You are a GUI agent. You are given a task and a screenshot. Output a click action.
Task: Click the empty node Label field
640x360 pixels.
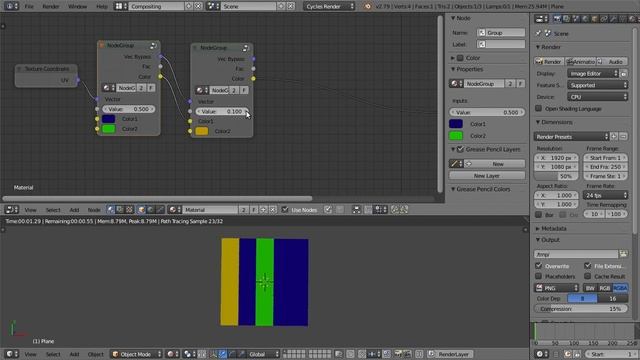[x=501, y=44]
